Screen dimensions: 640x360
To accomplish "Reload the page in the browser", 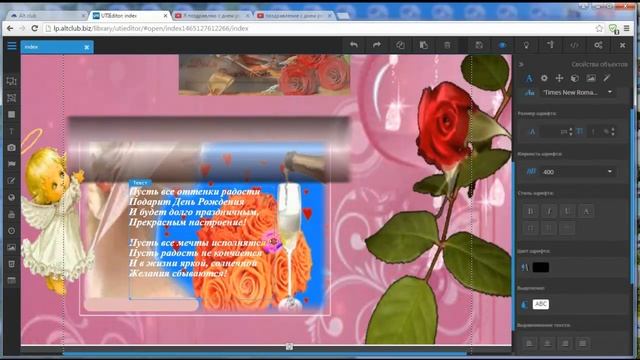I will coord(35,28).
